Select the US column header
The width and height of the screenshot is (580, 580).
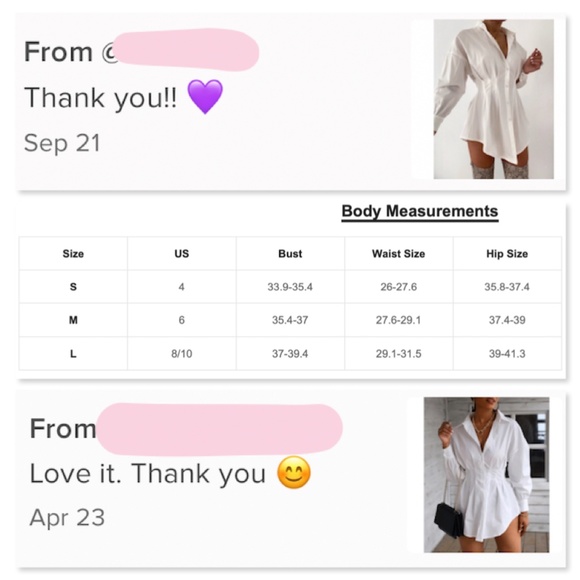(x=182, y=254)
